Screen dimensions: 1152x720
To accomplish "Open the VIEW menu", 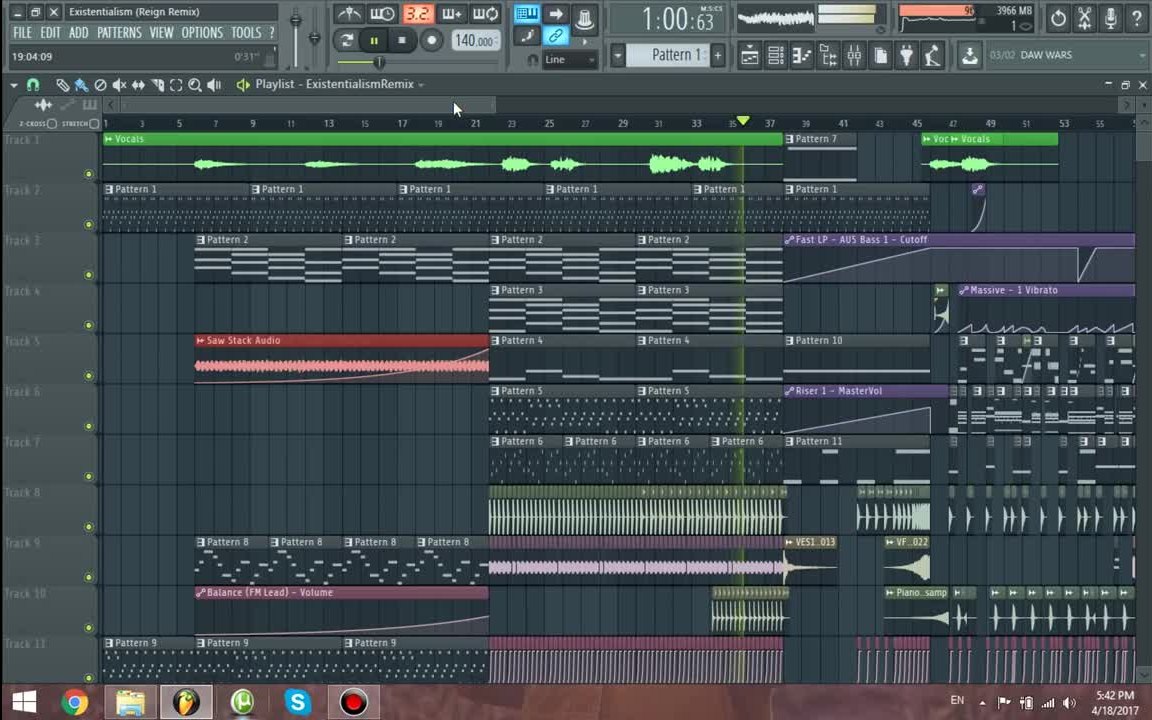I will (x=161, y=33).
